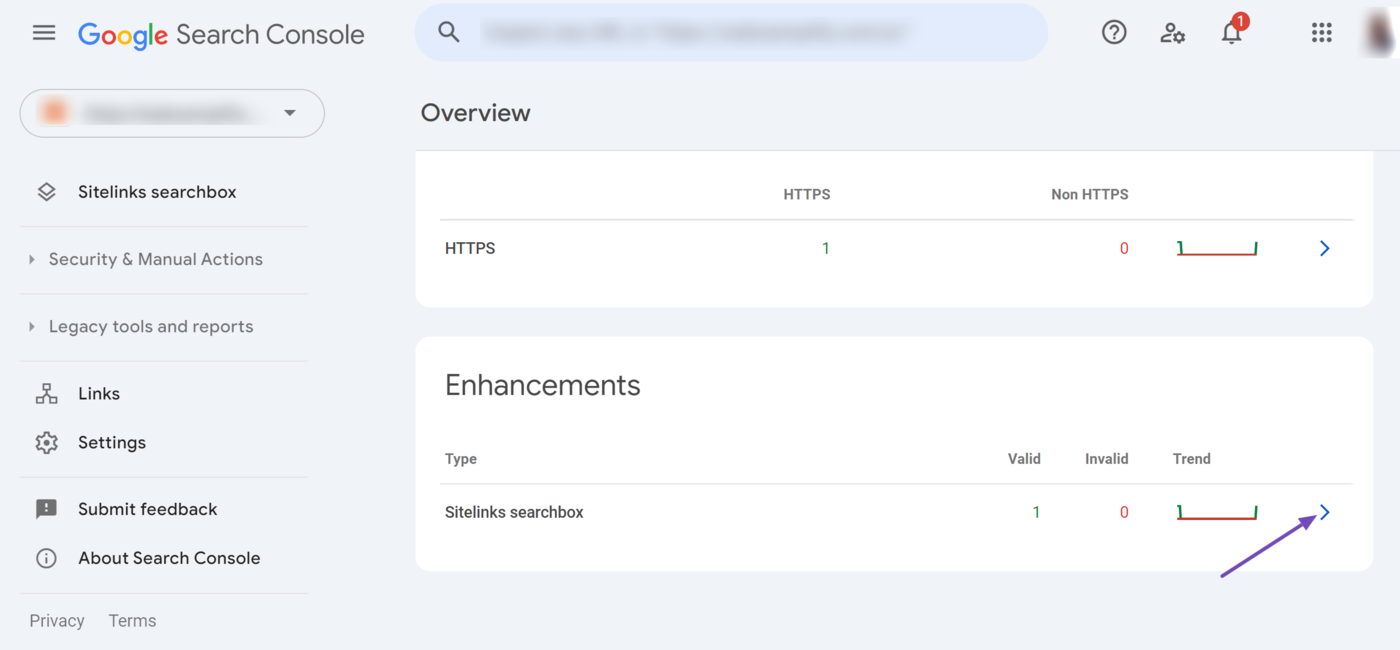Viewport: 1400px width, 650px height.
Task: Open Links in the sidebar
Action: (x=99, y=394)
